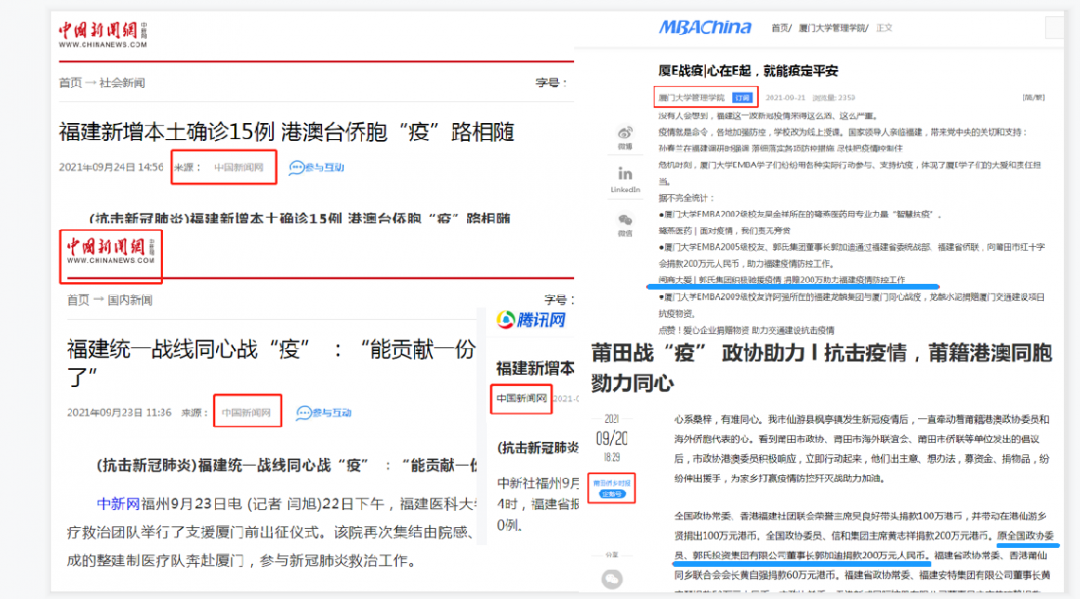Image resolution: width=1080 pixels, height=599 pixels.
Task: Click the blue 中新网 link in the article
Action: point(116,503)
